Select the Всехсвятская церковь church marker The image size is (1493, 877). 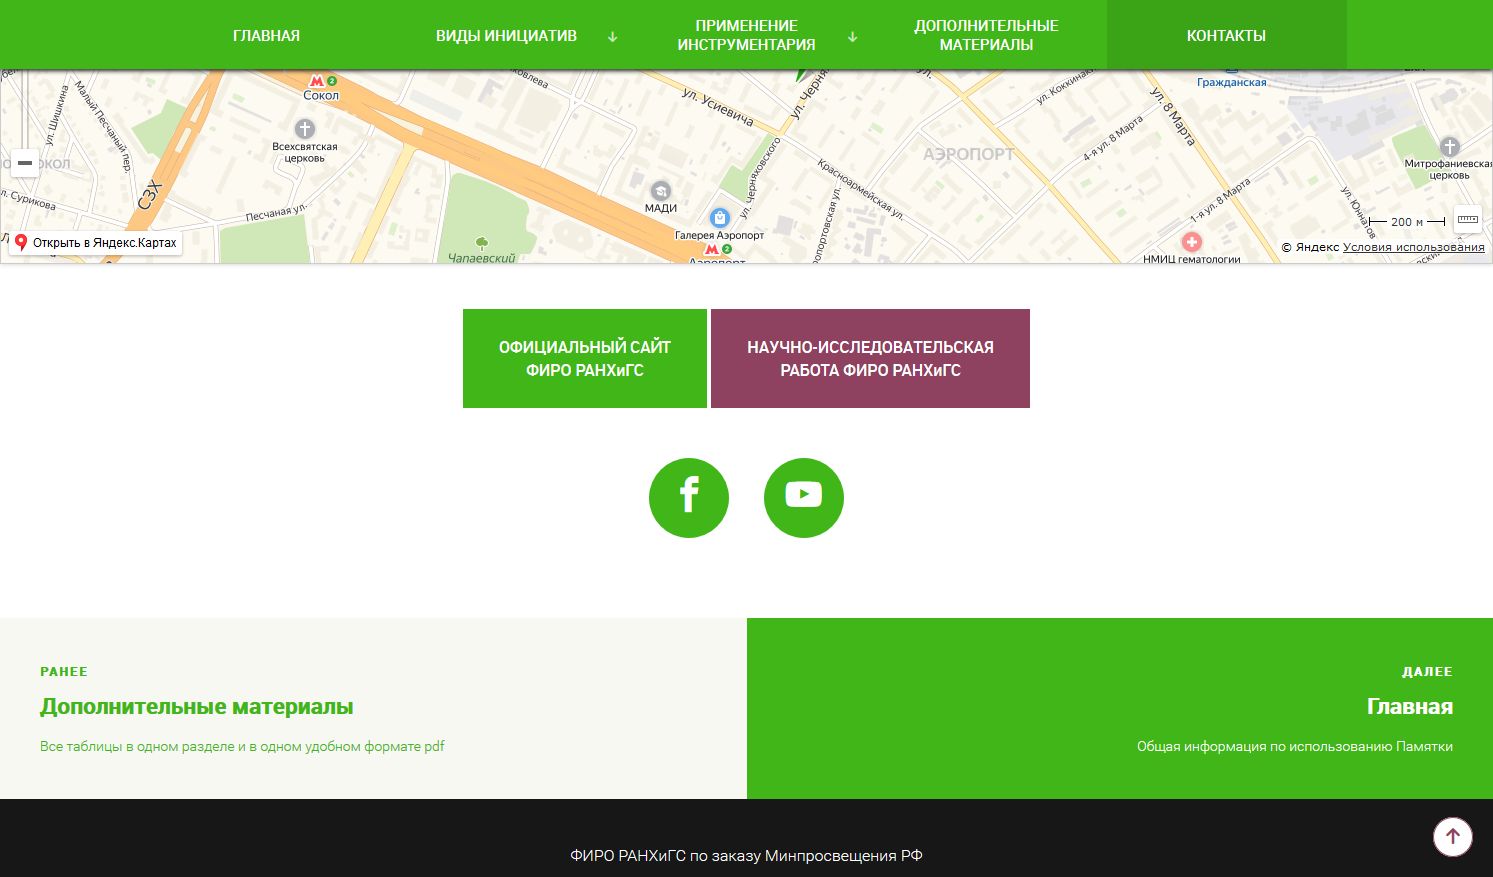click(x=305, y=129)
